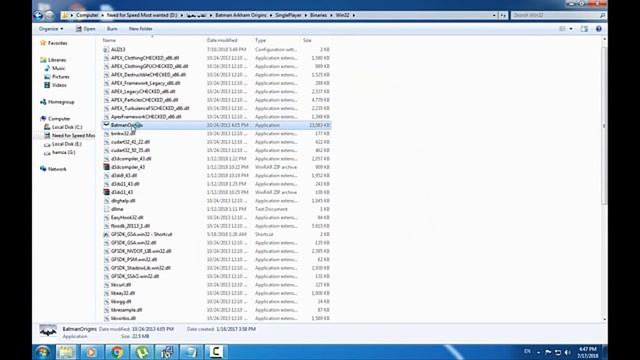
Task: Open the Camtasia C taskbar icon
Action: pos(216,352)
